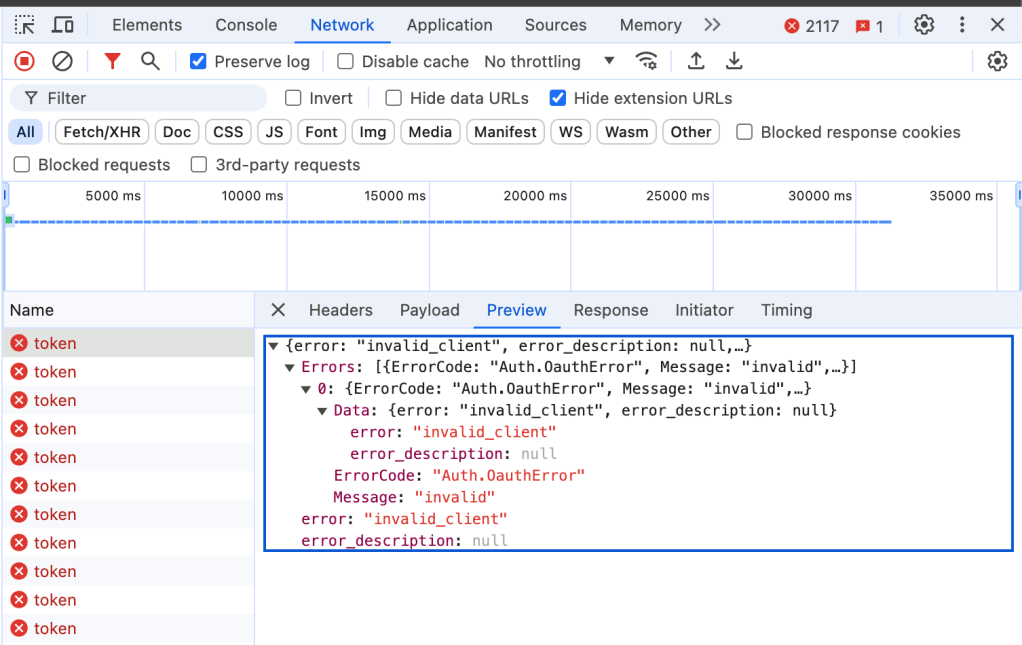Screen dimensions: 1022x645
Task: Open the Headers tab
Action: (x=340, y=310)
